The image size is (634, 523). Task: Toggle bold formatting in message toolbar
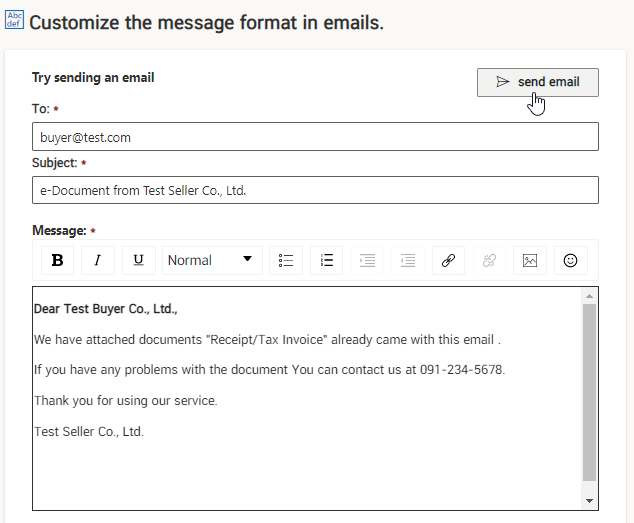57,260
